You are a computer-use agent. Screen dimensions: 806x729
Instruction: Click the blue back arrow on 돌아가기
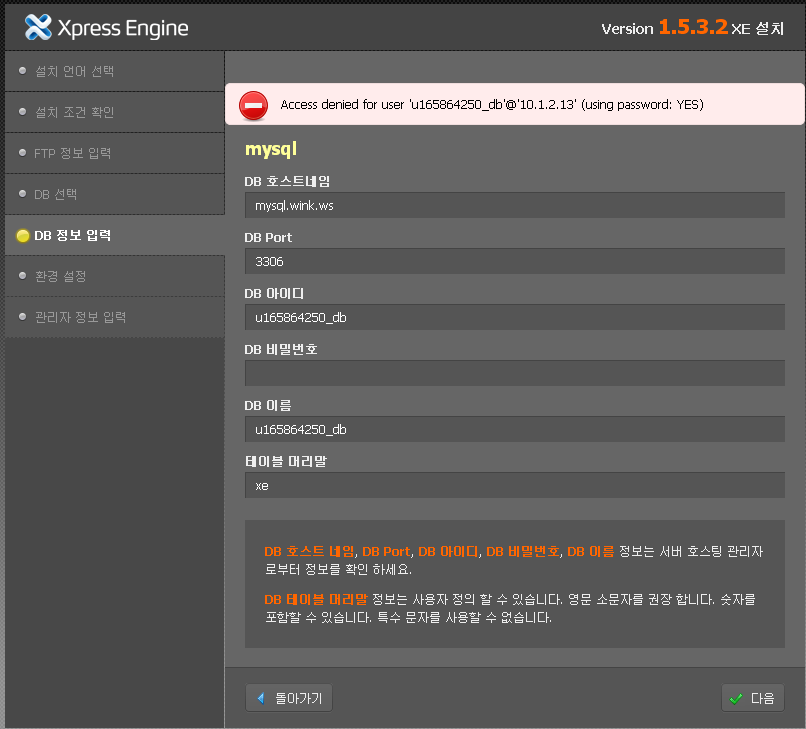click(262, 697)
